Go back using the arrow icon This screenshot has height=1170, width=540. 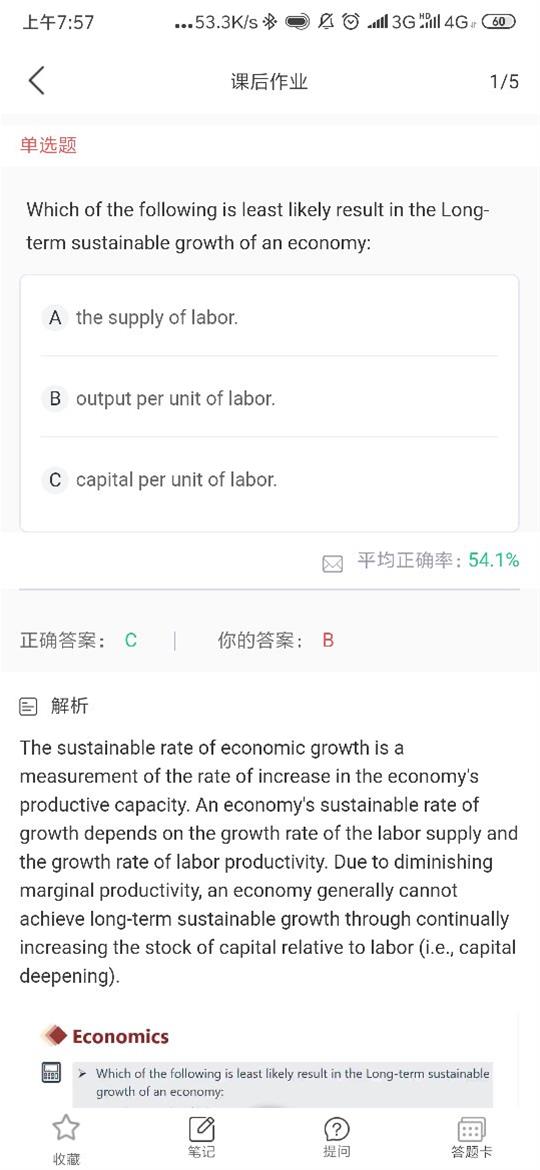36,81
